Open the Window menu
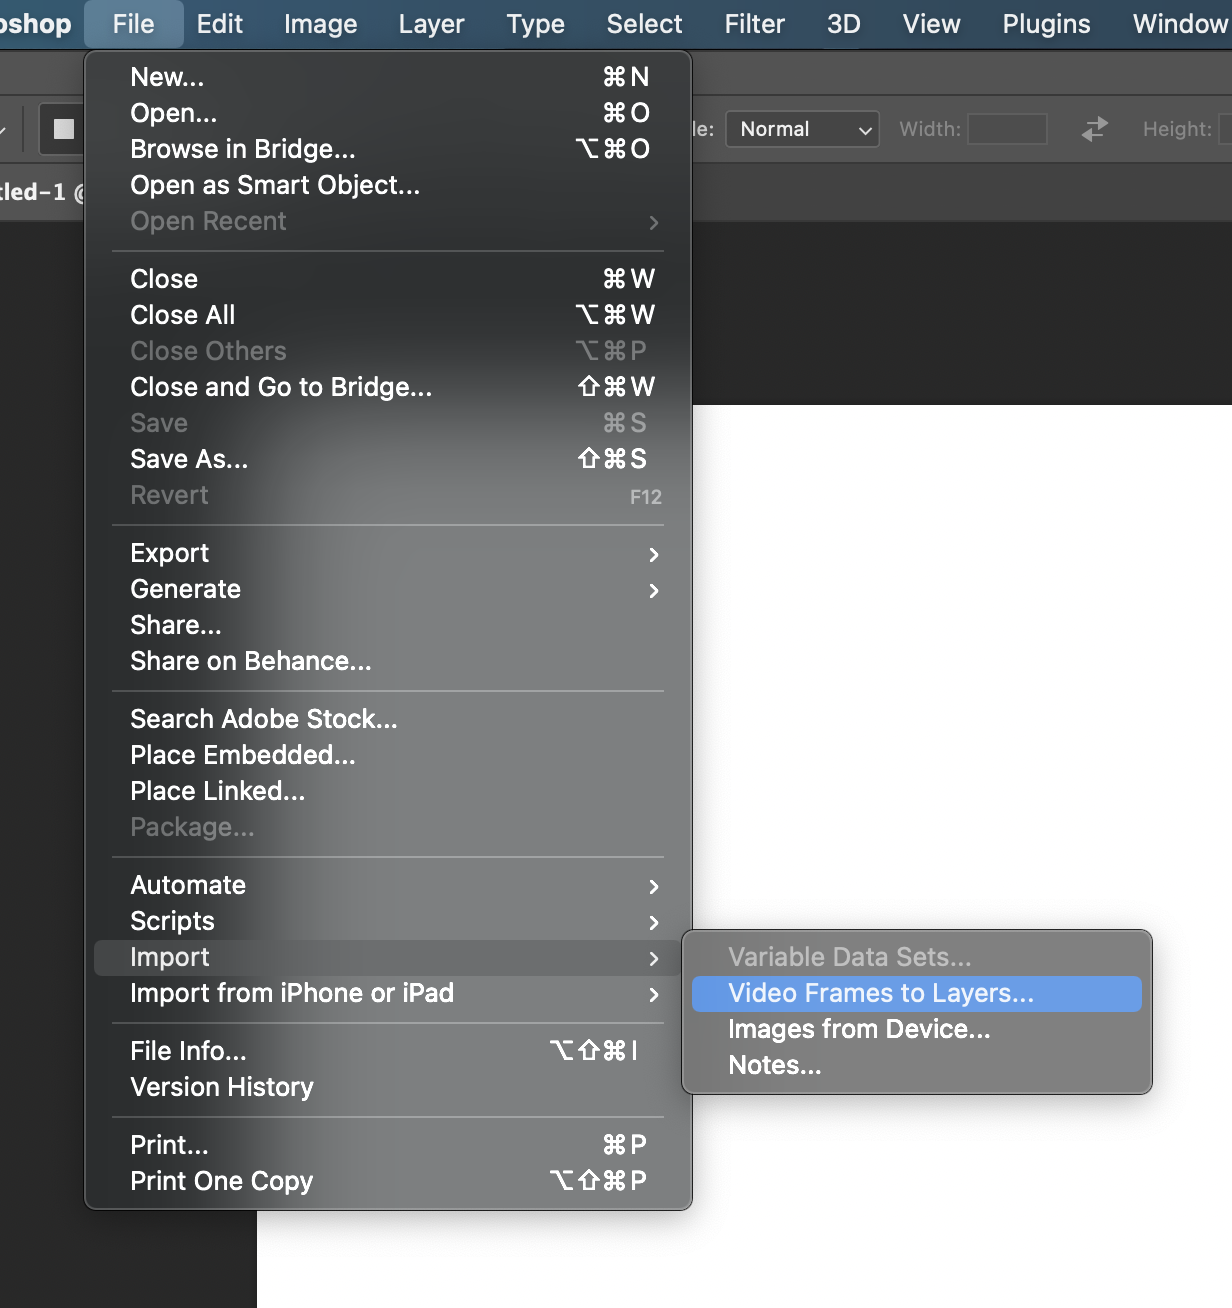 [x=1179, y=24]
